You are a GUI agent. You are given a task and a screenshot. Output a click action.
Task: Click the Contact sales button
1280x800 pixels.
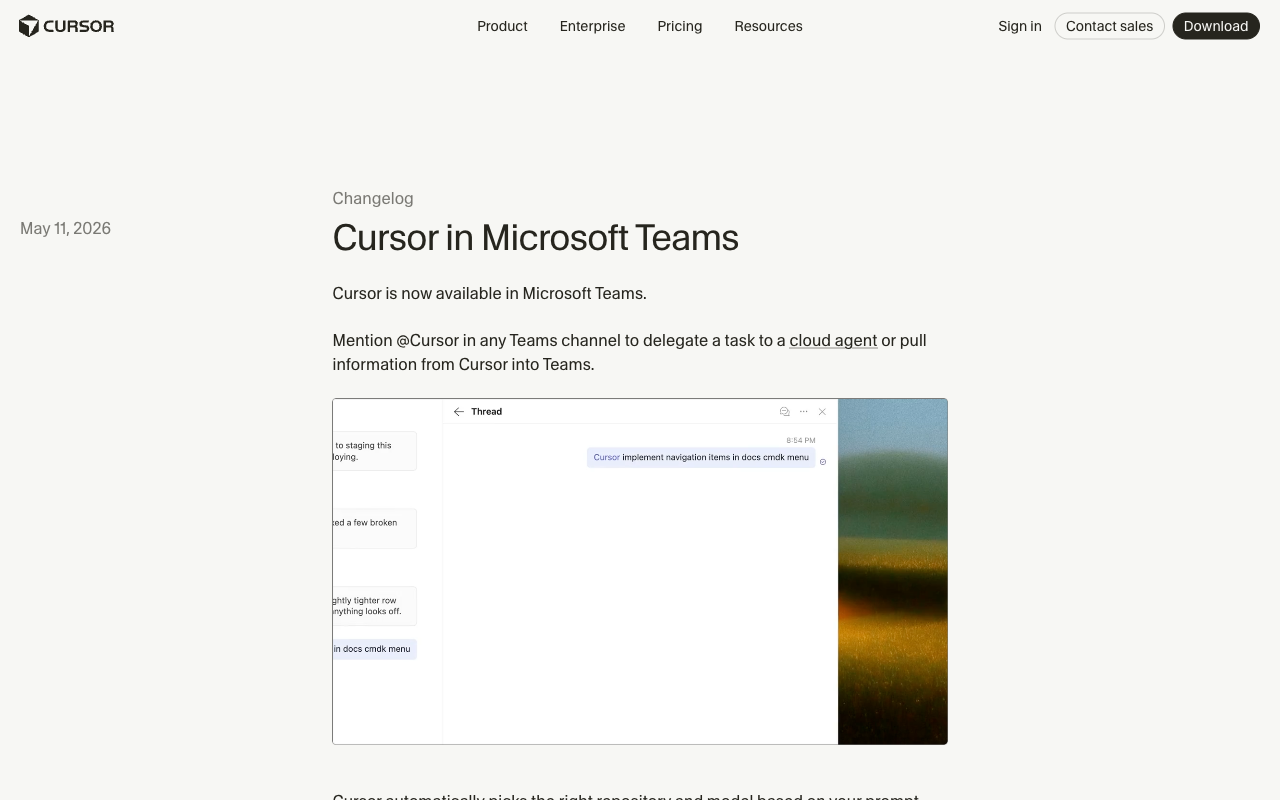click(x=1109, y=26)
